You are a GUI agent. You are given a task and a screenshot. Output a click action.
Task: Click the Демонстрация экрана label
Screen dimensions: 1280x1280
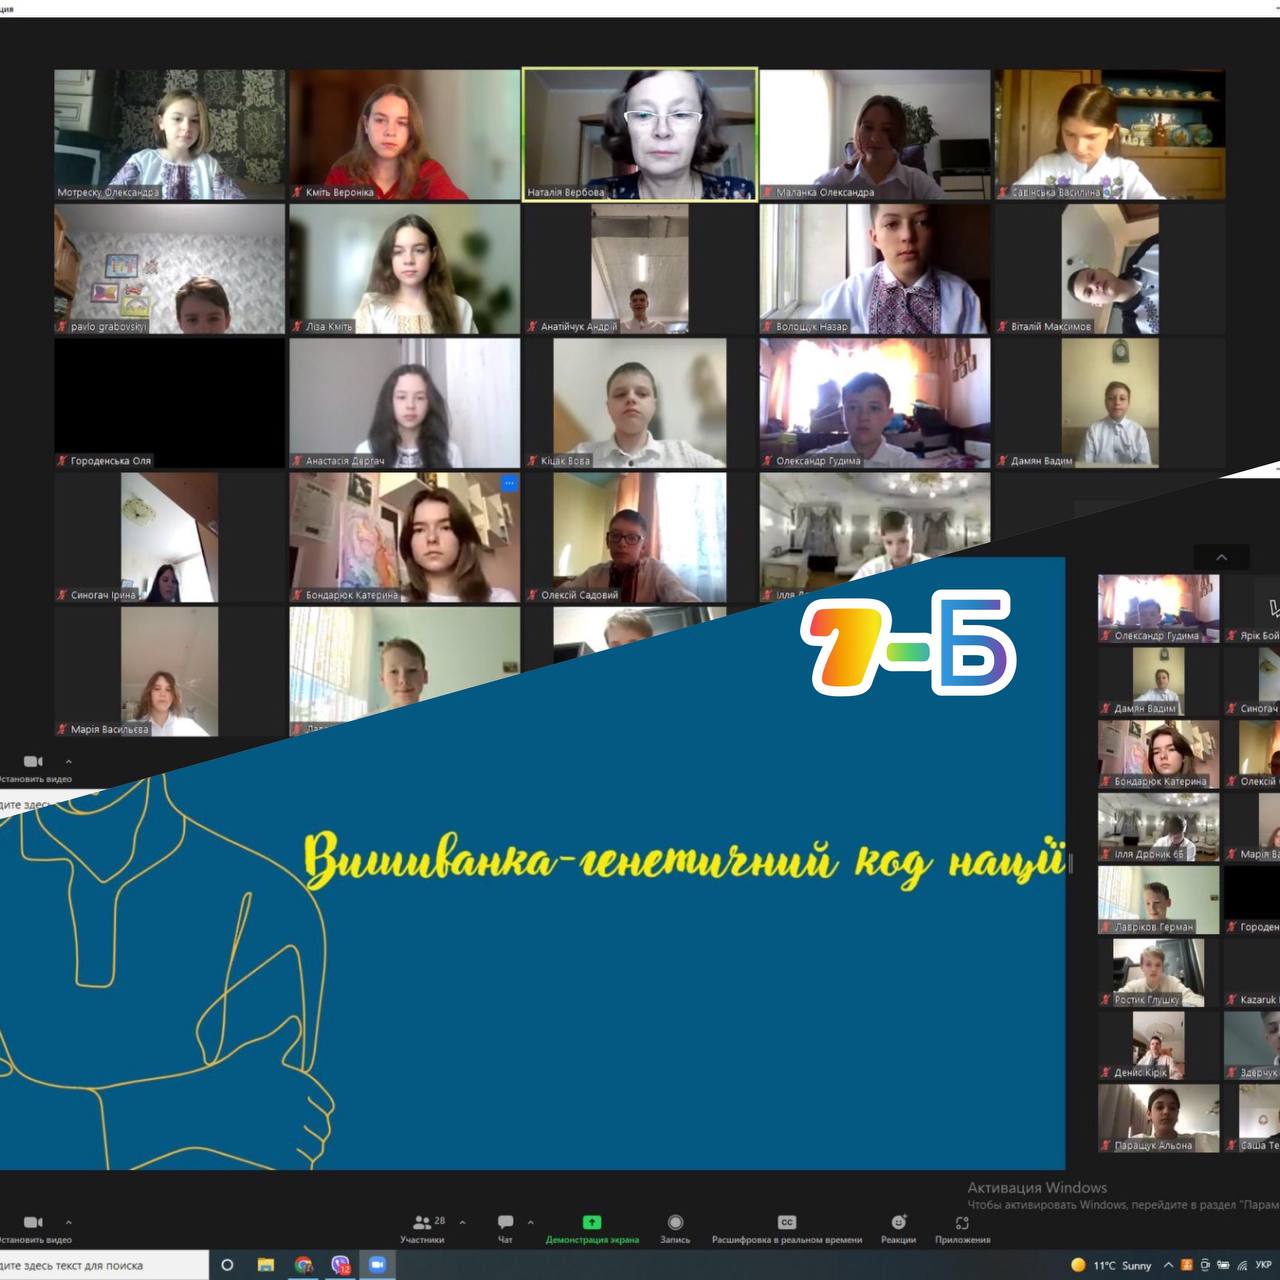click(x=592, y=1240)
